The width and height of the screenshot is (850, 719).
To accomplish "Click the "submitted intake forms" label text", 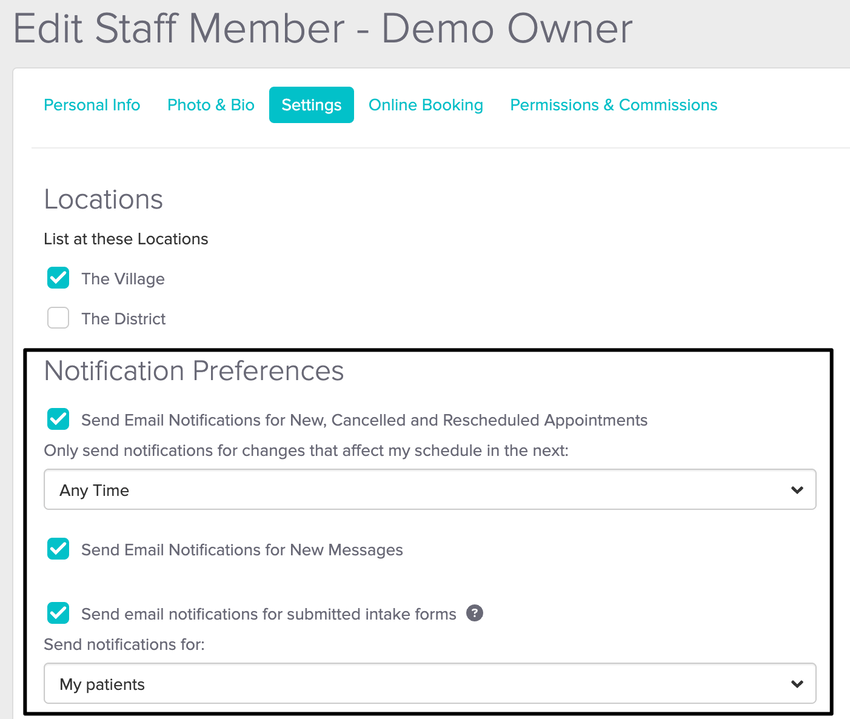I will pos(268,614).
